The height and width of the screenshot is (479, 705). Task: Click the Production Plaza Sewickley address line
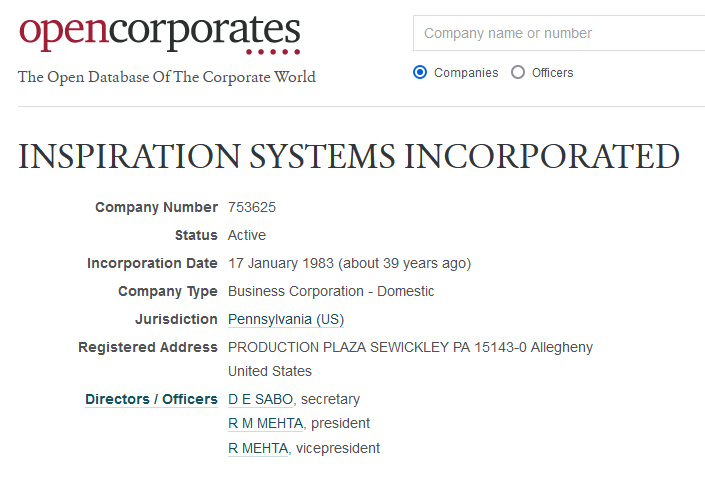click(x=410, y=347)
